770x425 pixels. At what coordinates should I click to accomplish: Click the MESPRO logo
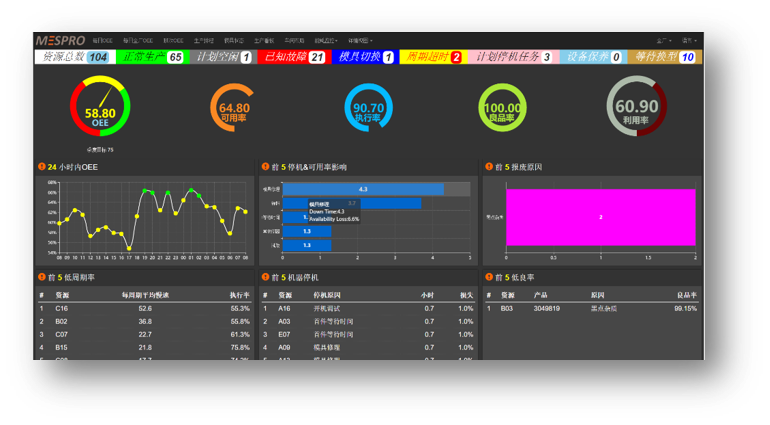(59, 41)
